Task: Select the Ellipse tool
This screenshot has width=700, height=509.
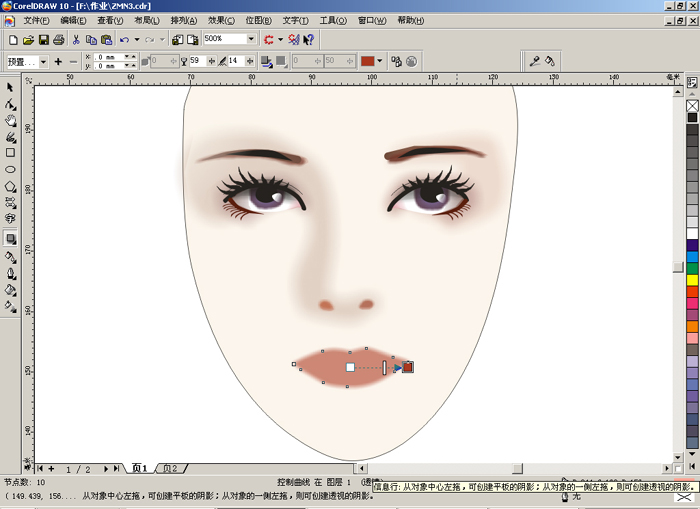Action: [10, 169]
